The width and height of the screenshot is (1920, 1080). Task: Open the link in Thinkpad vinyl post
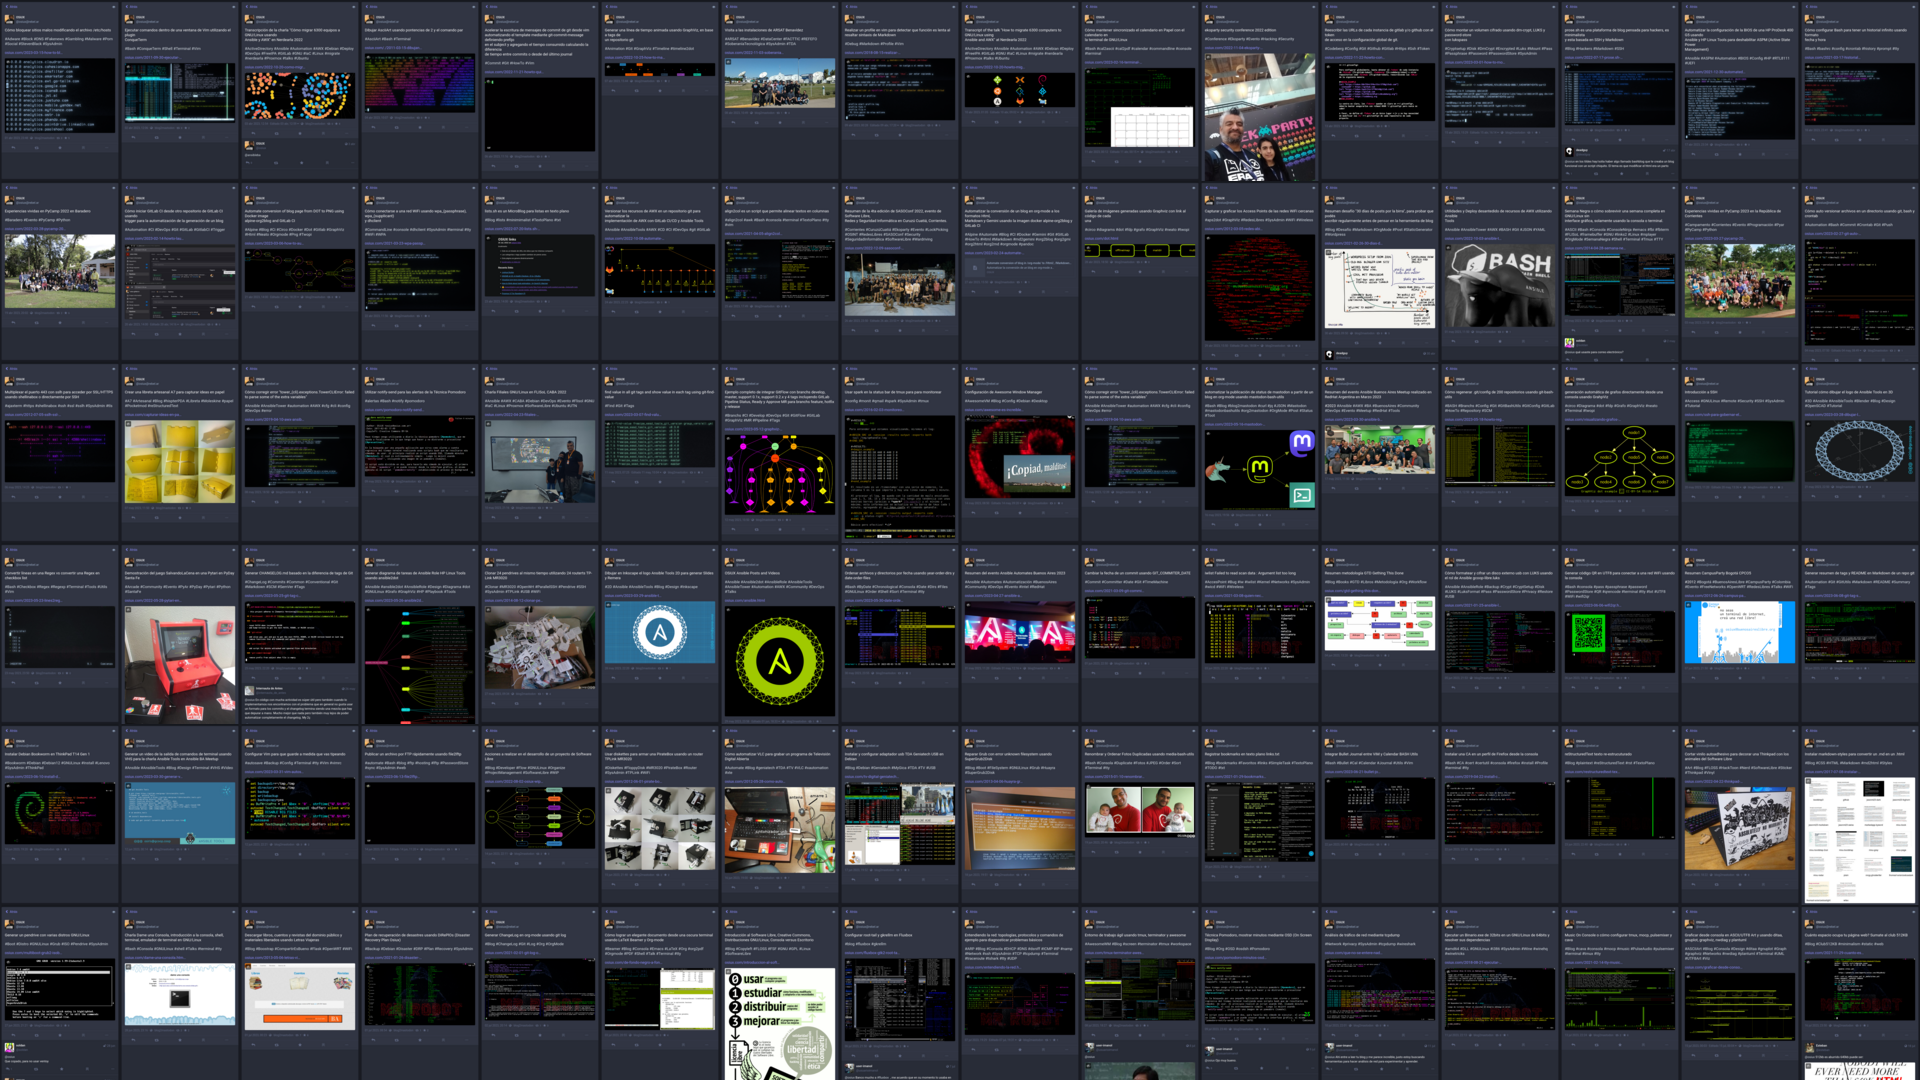(x=1713, y=781)
